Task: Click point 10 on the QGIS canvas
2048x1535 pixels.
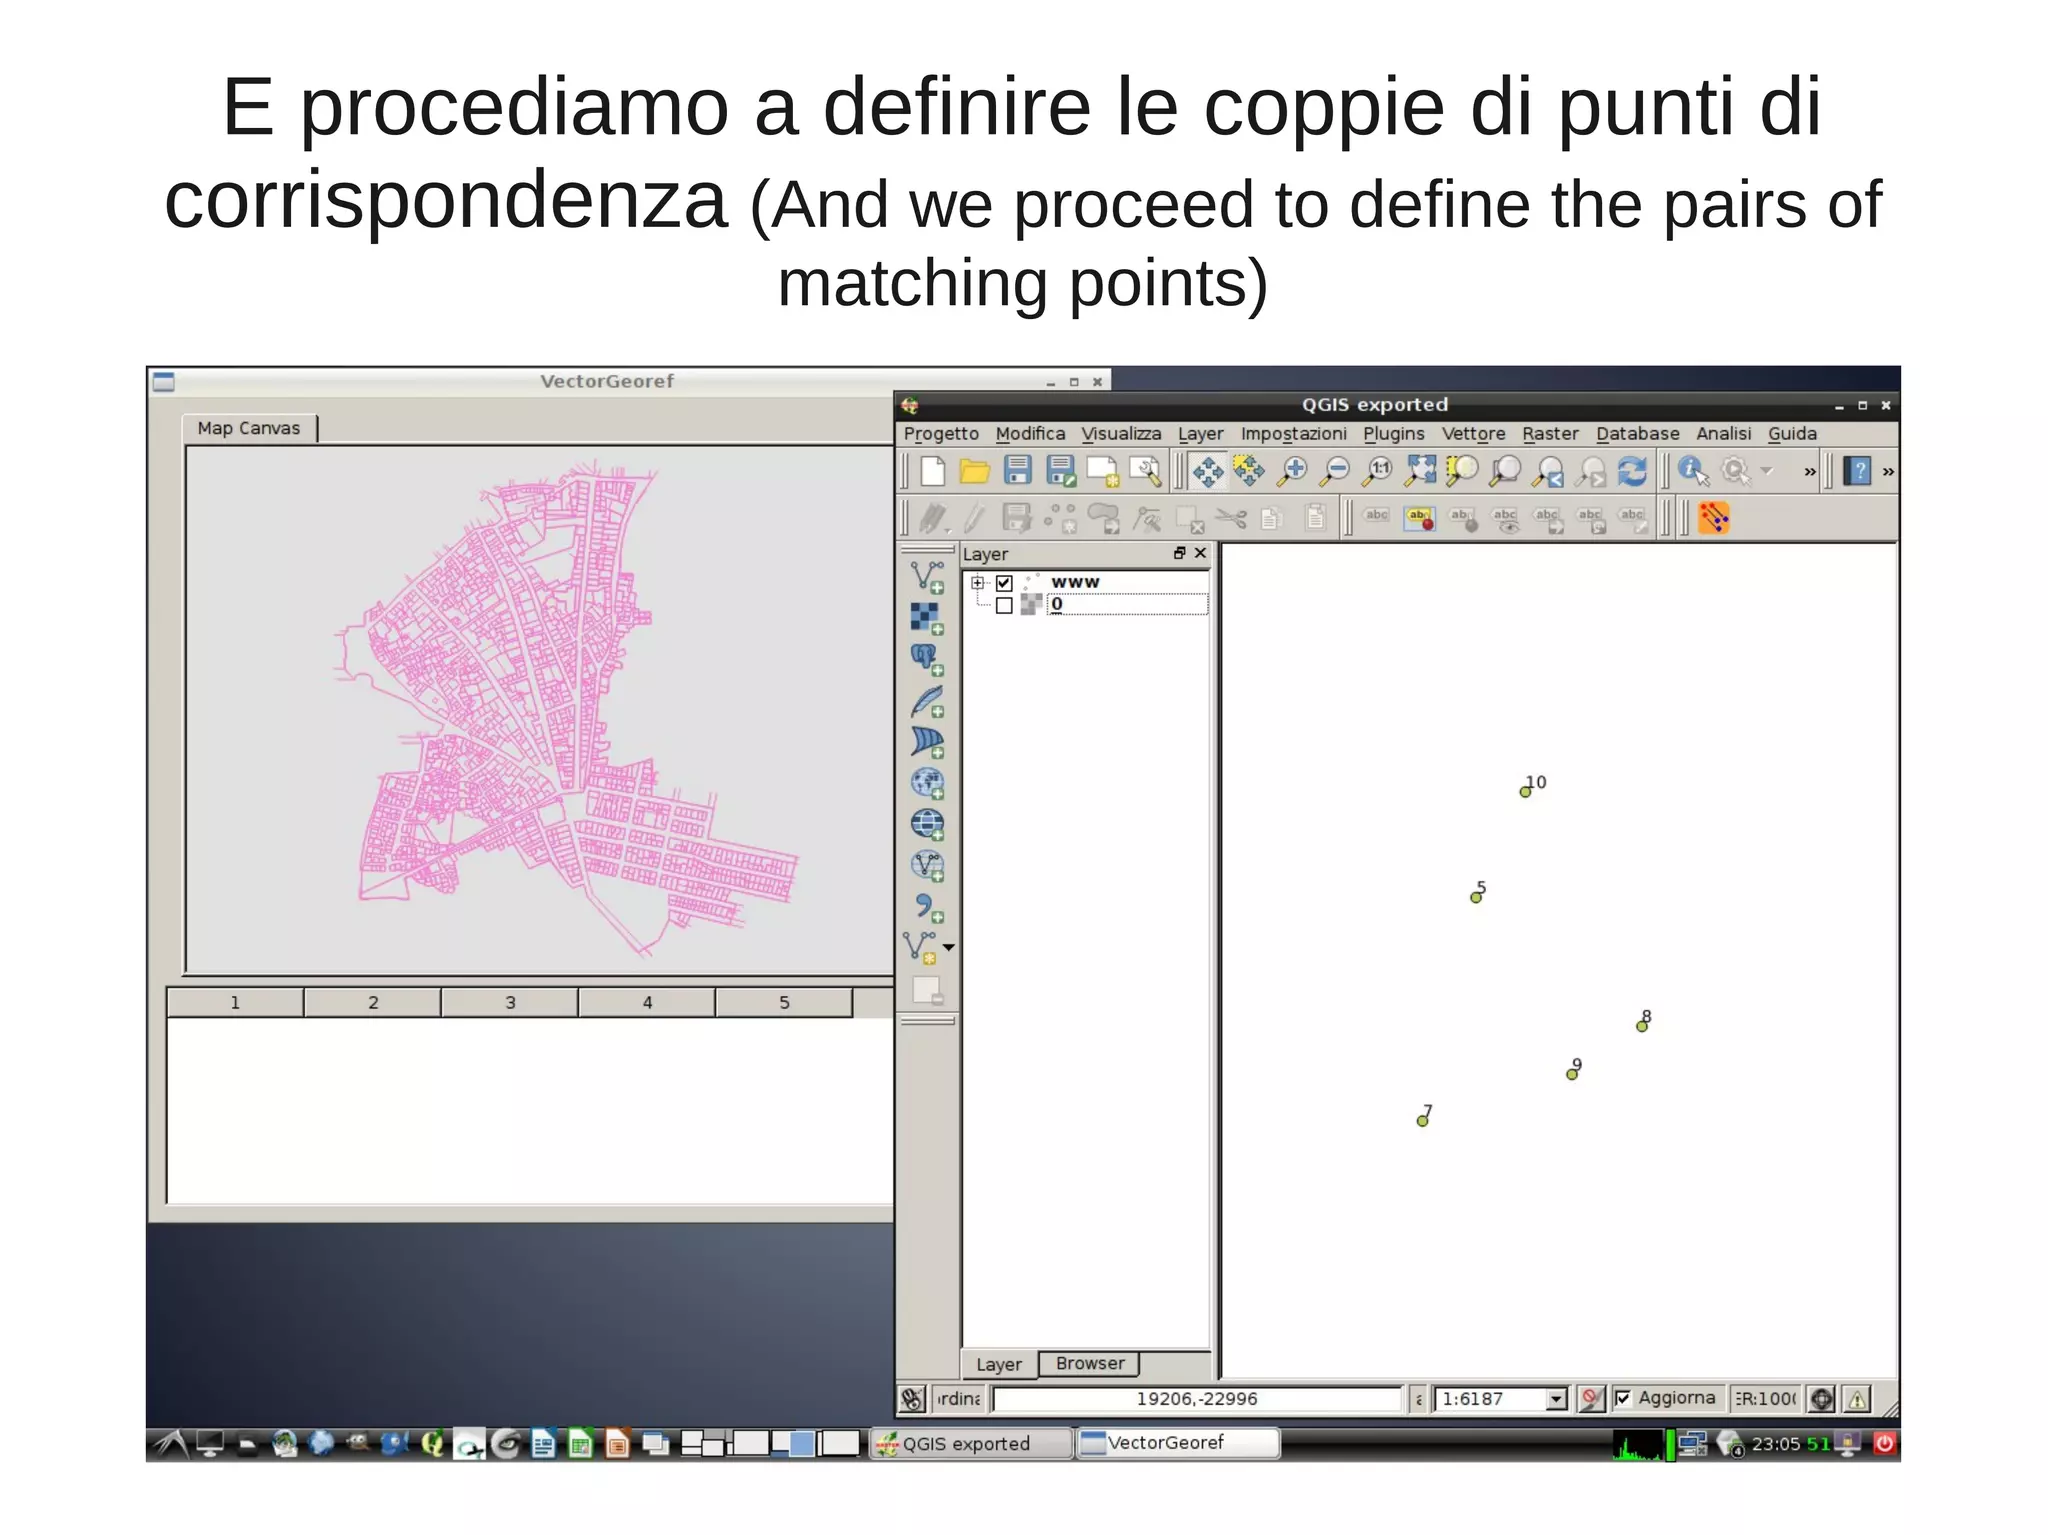Action: [x=1525, y=792]
